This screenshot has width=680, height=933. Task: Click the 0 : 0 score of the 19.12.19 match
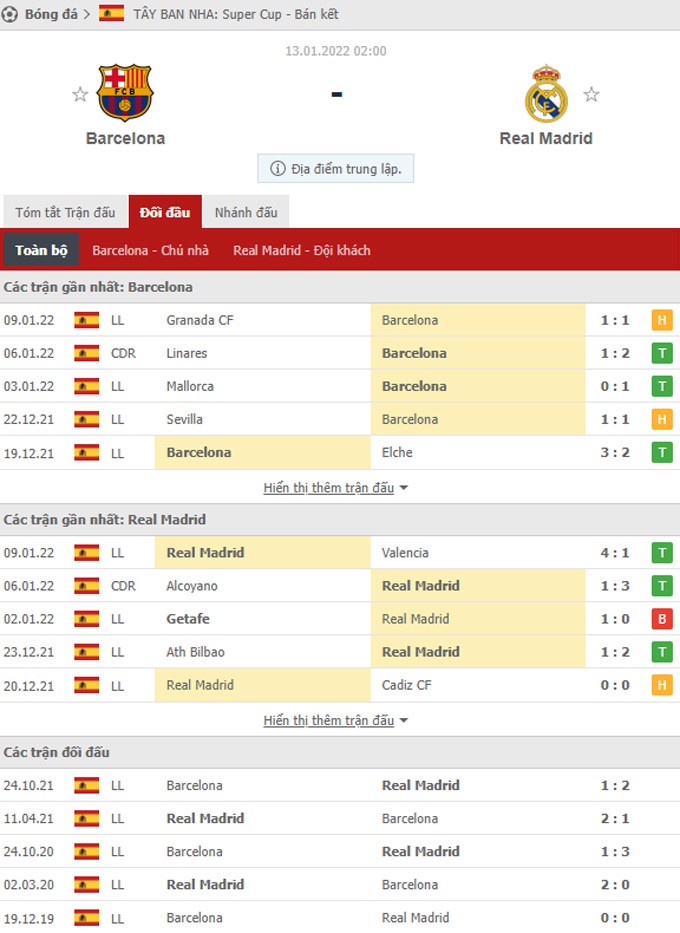click(615, 918)
